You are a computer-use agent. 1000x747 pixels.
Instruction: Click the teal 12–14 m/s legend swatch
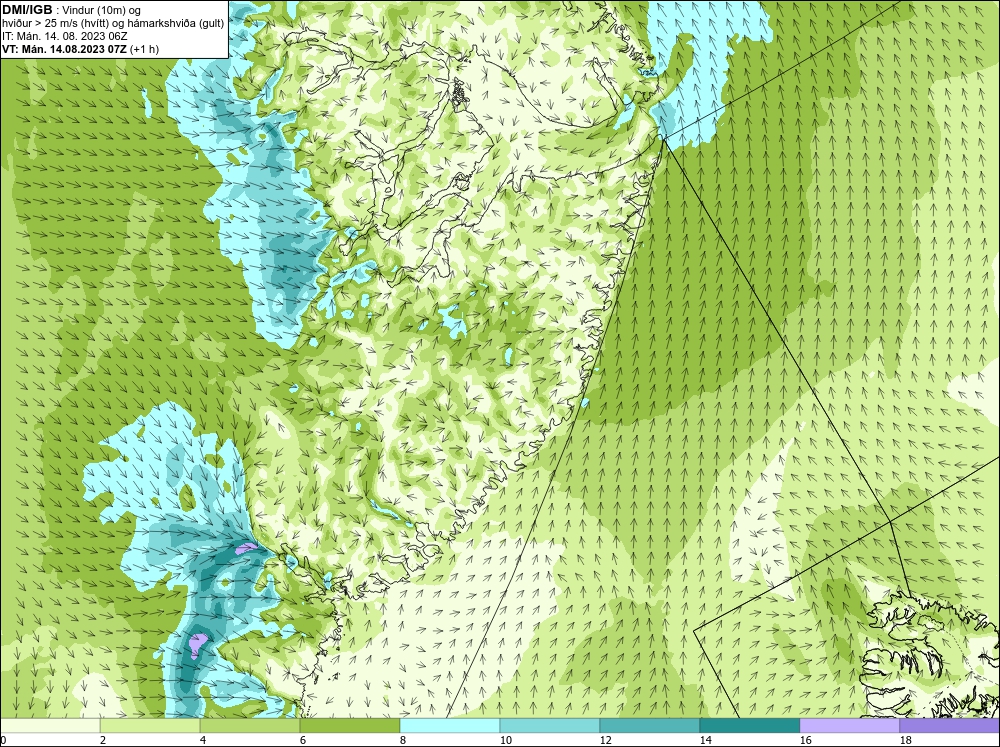click(650, 725)
